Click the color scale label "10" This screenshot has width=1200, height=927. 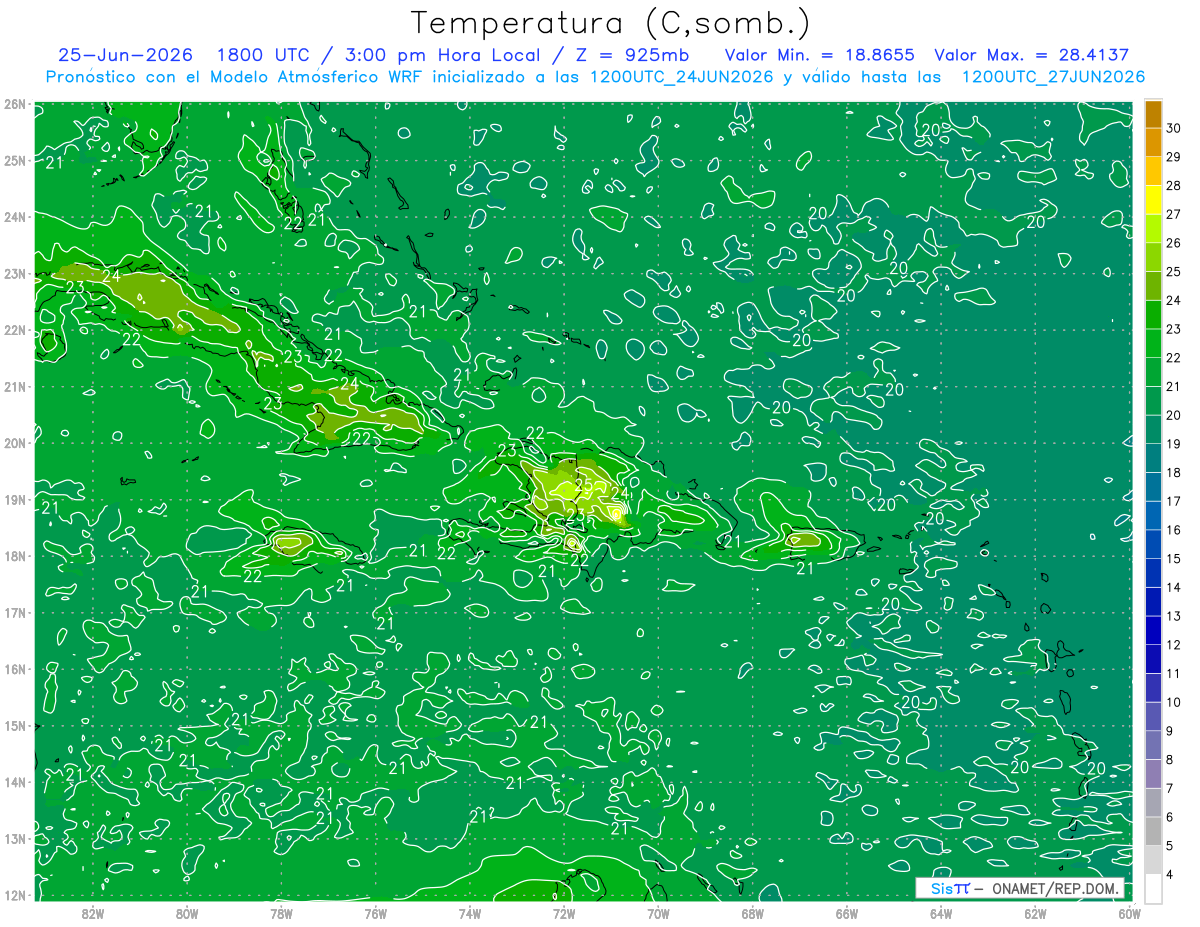pyautogui.click(x=1174, y=702)
